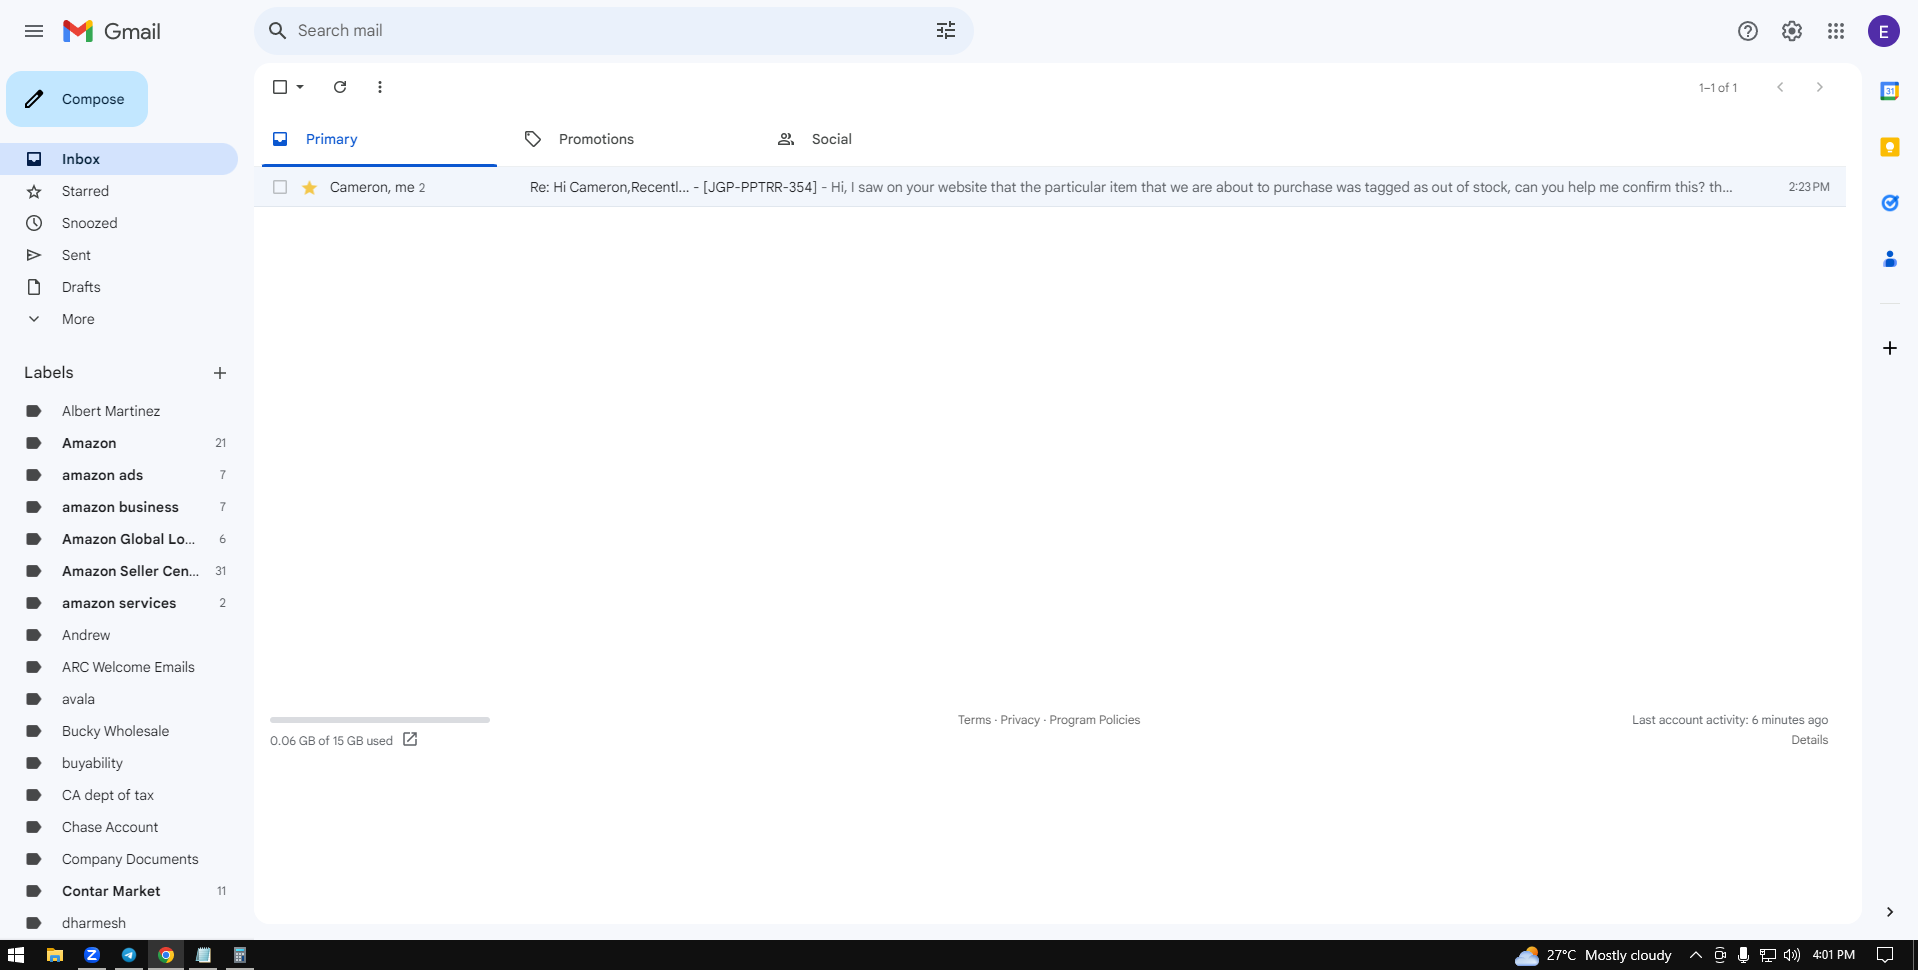Click the search magnifier icon
The height and width of the screenshot is (970, 1918).
277,31
